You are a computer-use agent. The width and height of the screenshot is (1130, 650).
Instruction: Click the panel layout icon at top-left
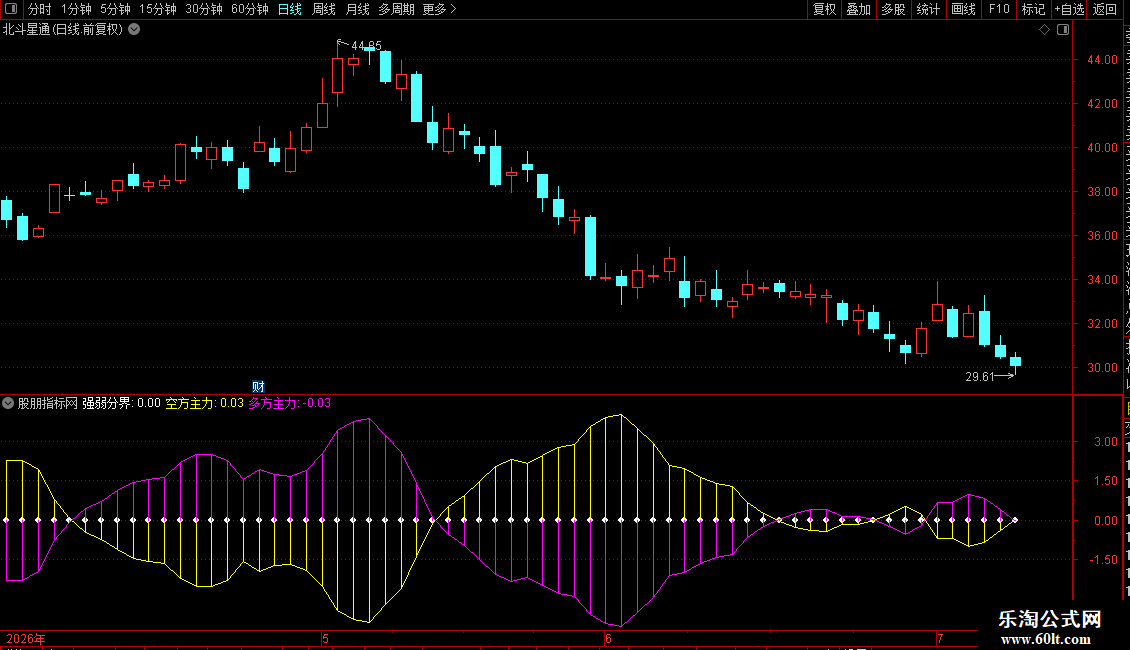tap(11, 9)
